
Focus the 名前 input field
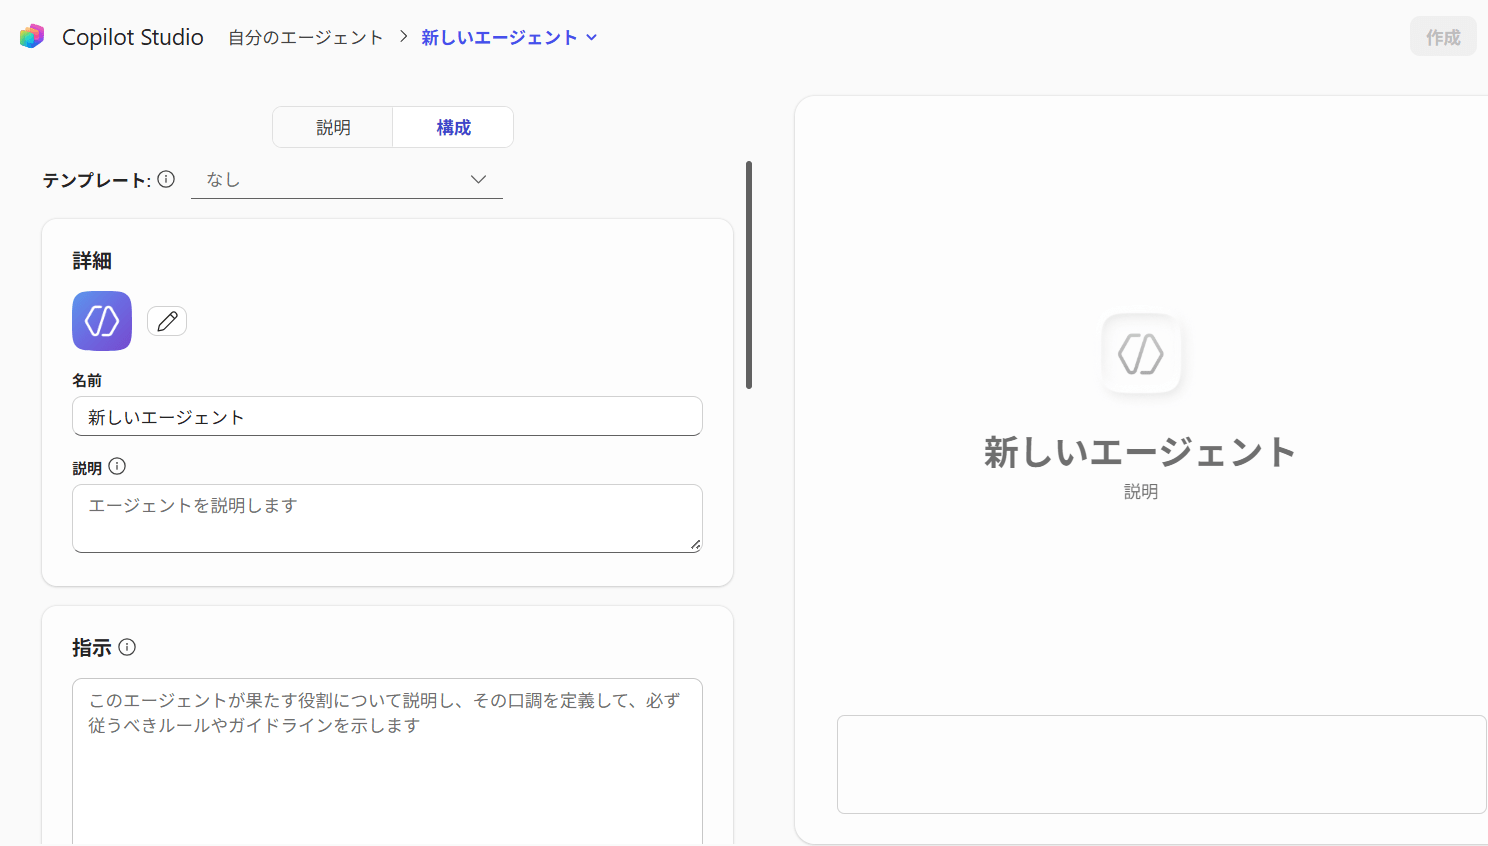click(387, 417)
